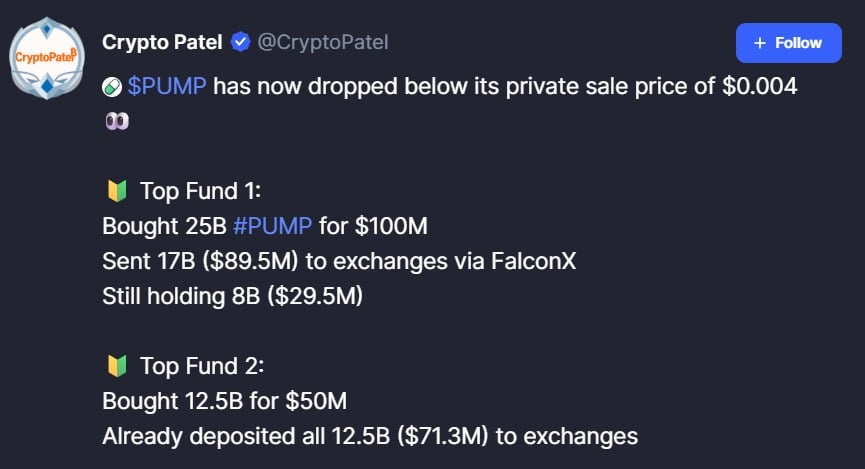Screen dimensions: 865x469
Task: Click the line mentioning FalconX exchanges
Action: click(339, 261)
